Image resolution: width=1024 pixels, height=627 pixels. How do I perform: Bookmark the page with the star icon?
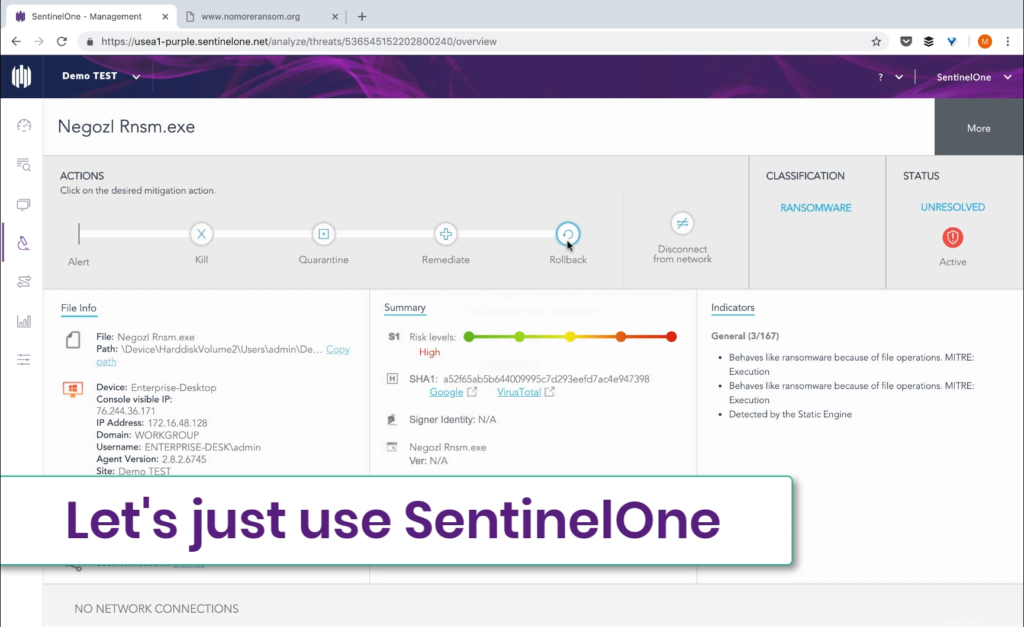[x=876, y=42]
